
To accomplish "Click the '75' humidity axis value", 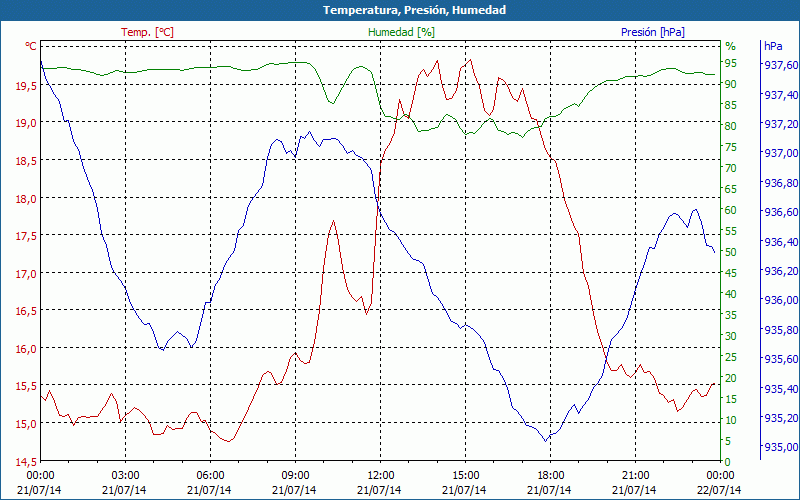I will pyautogui.click(x=731, y=147).
